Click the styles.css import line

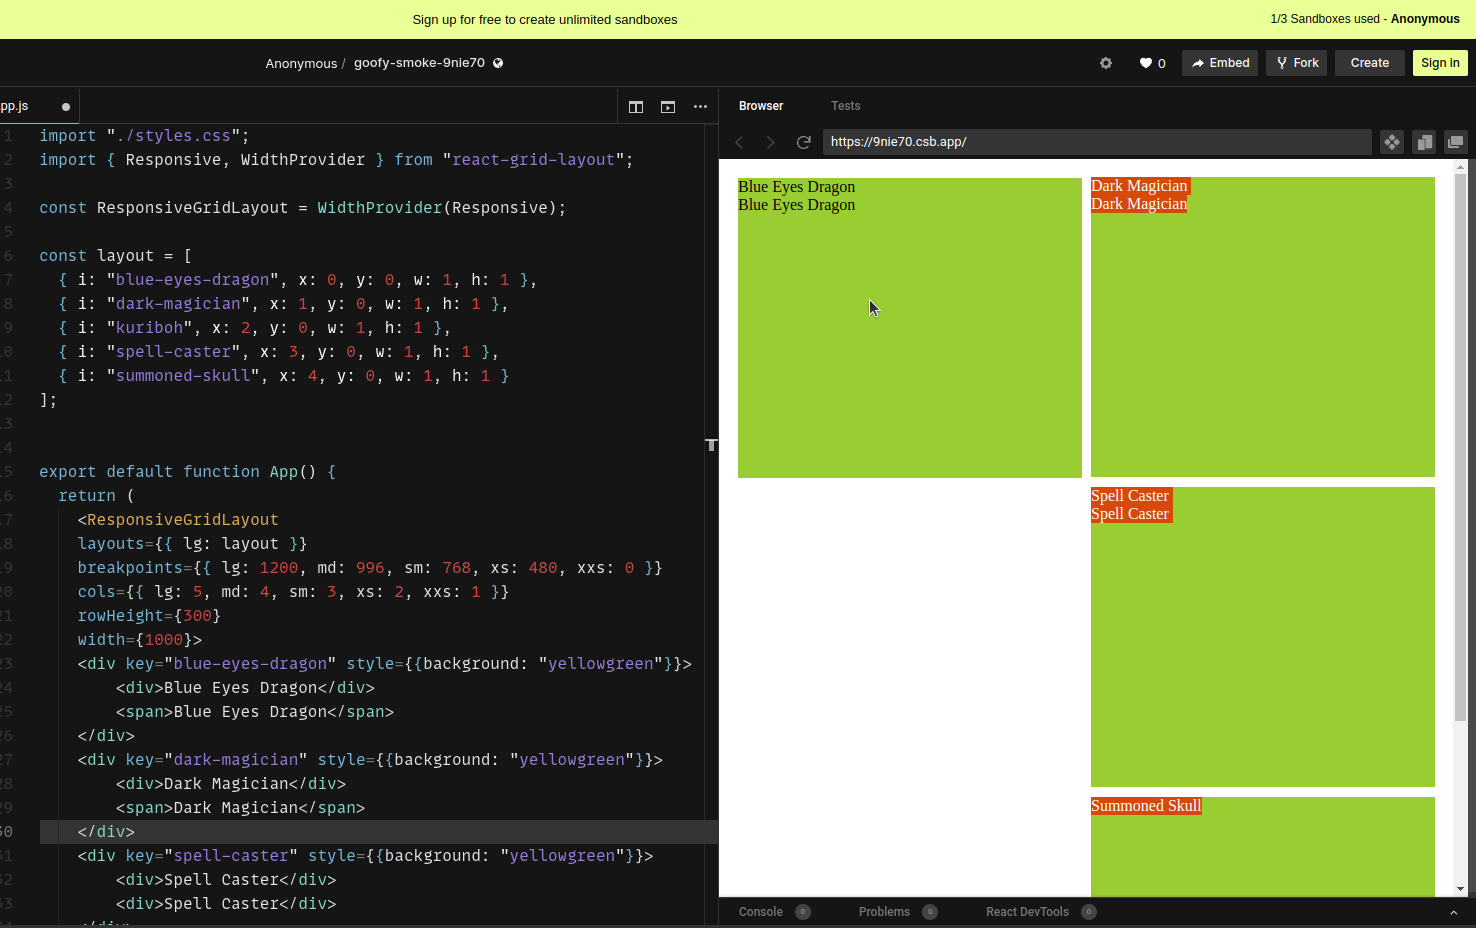click(x=144, y=136)
